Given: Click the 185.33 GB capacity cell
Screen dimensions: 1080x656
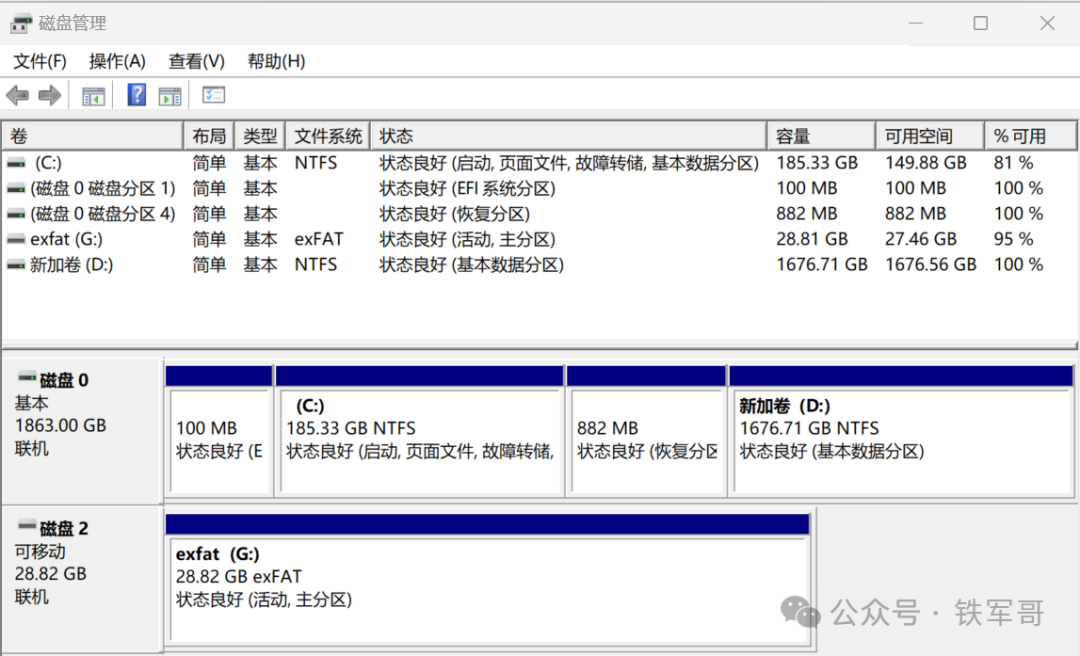Looking at the screenshot, I should coord(817,163).
